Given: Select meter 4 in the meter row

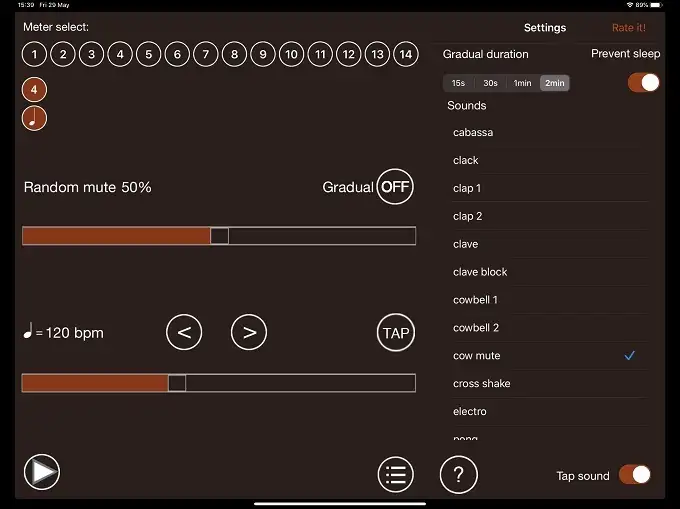Looking at the screenshot, I should (x=120, y=54).
